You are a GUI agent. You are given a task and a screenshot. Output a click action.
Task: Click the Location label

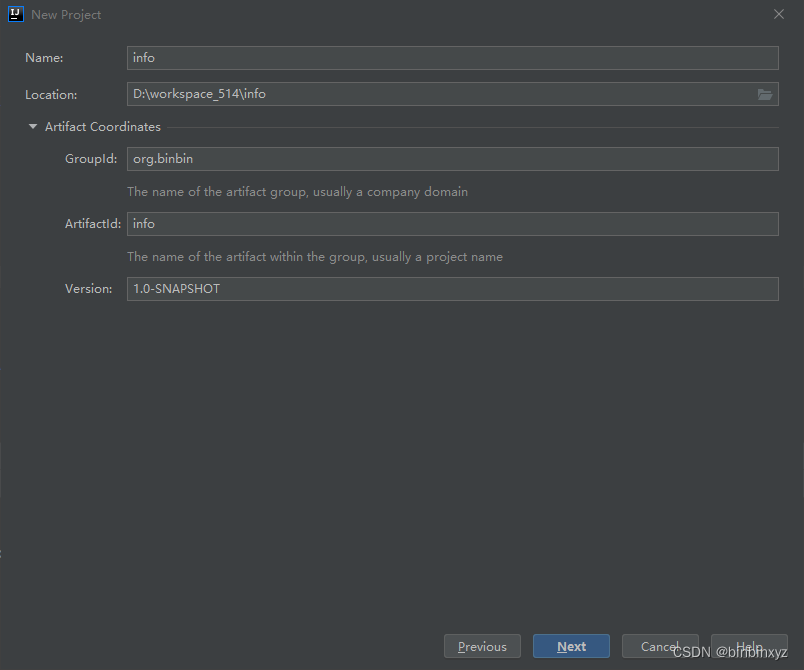pos(51,95)
